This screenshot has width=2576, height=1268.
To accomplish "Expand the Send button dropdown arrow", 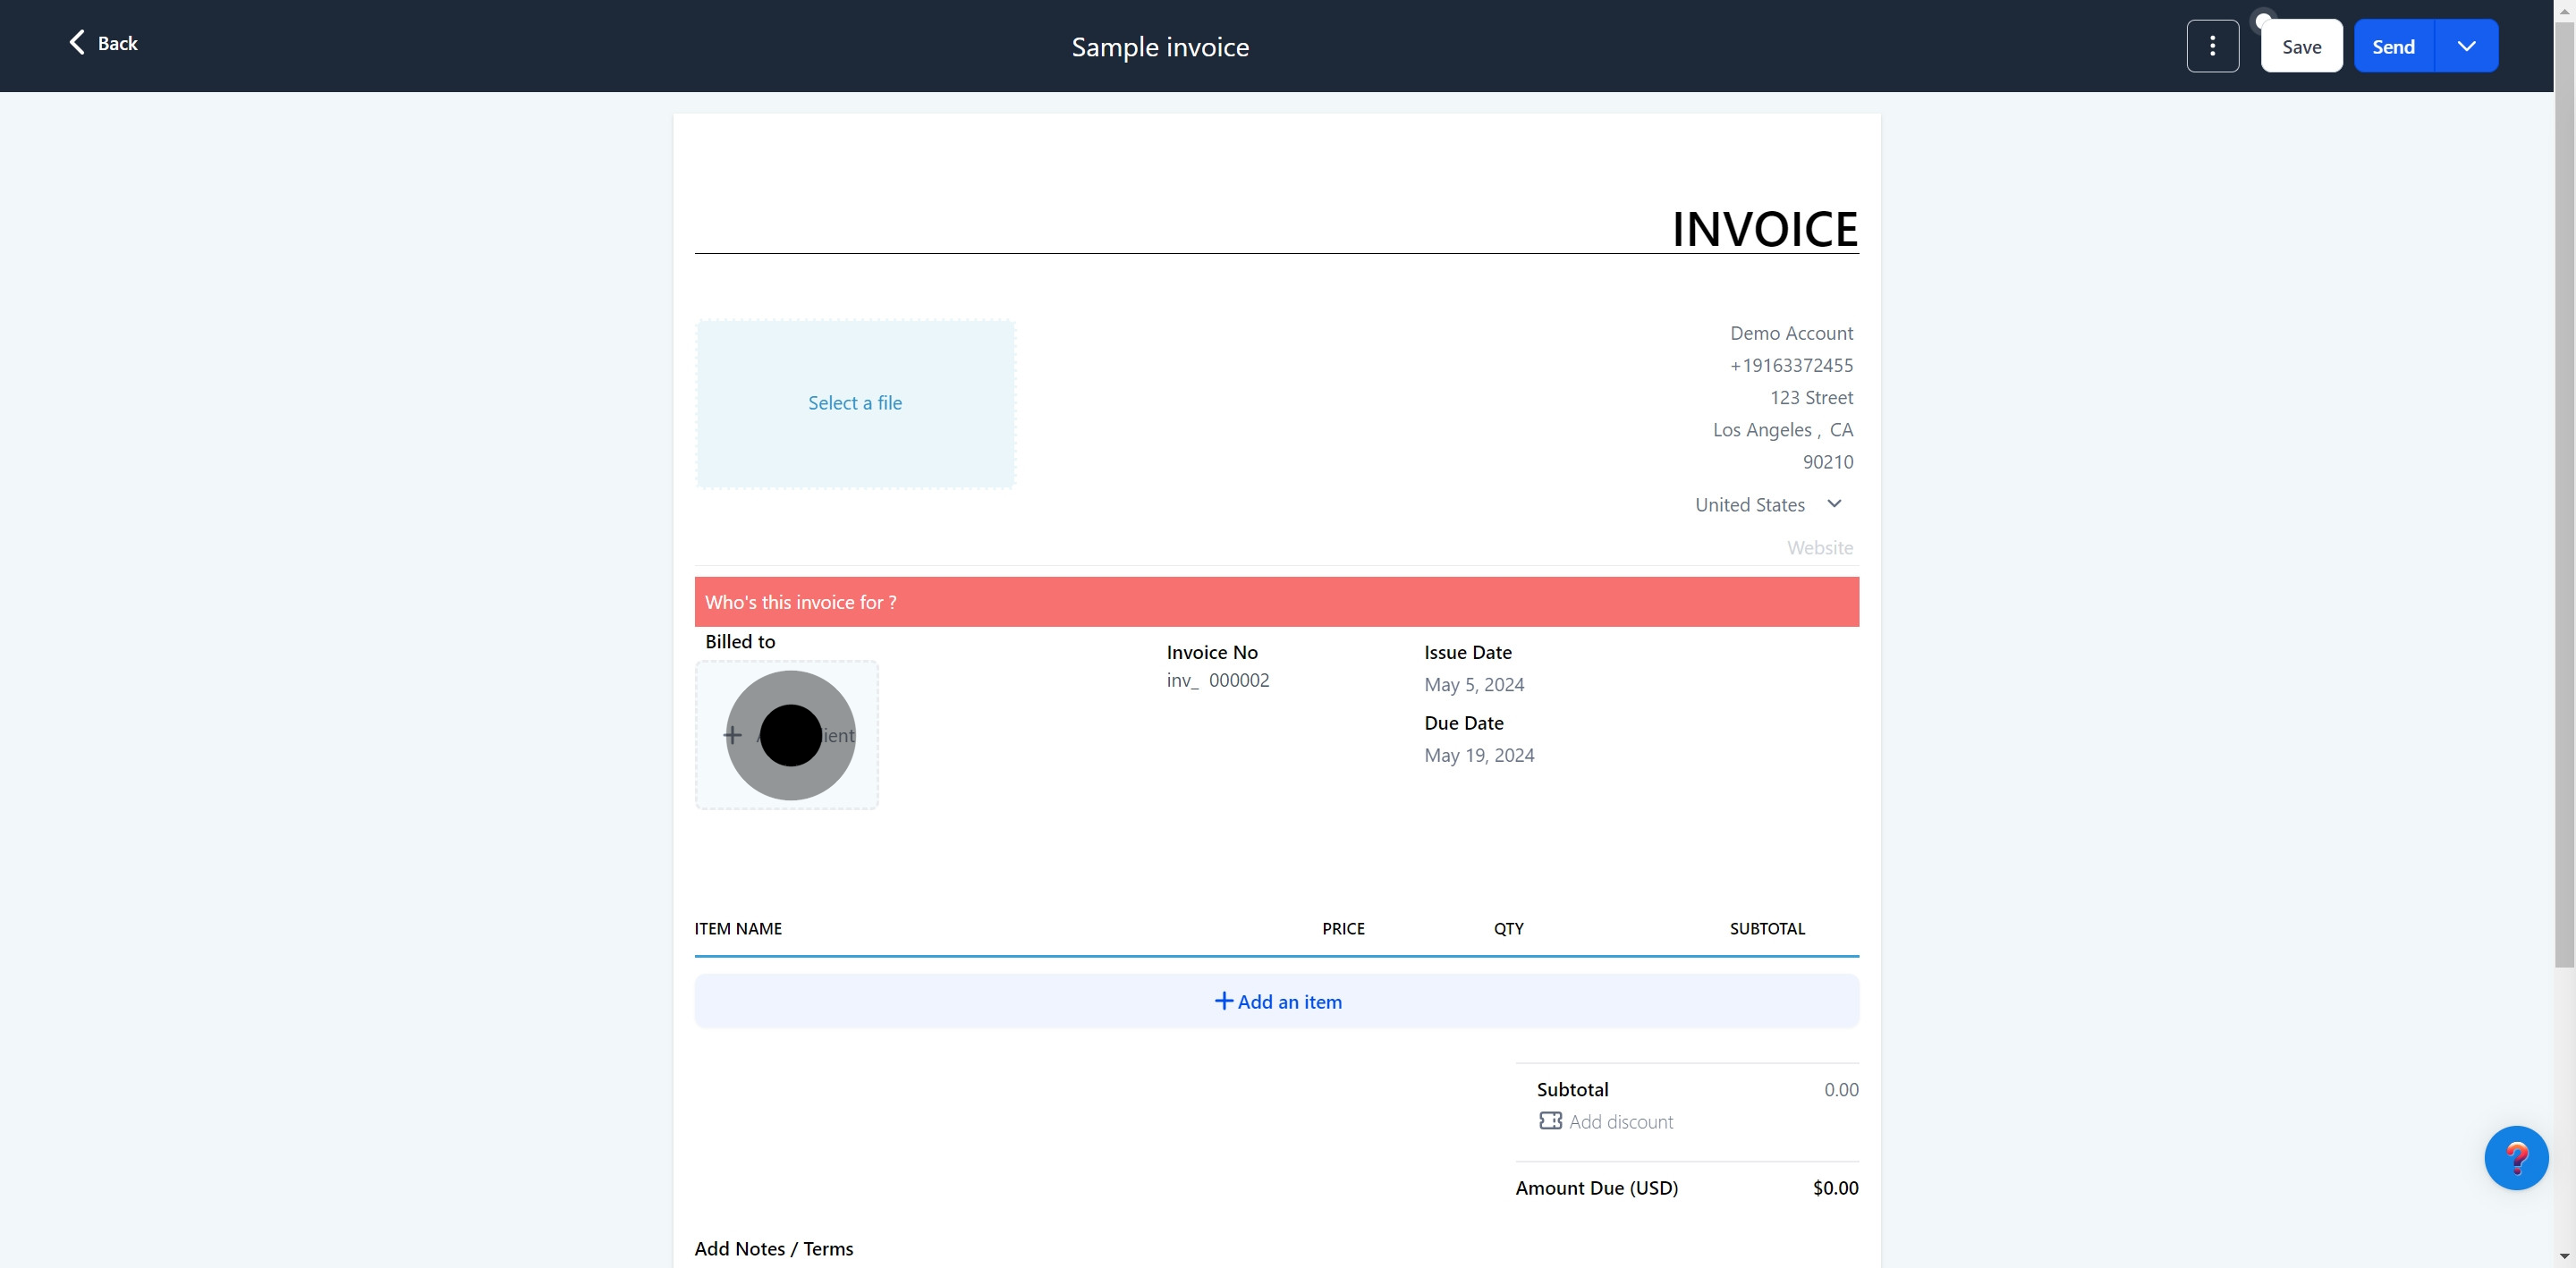I will pyautogui.click(x=2466, y=46).
